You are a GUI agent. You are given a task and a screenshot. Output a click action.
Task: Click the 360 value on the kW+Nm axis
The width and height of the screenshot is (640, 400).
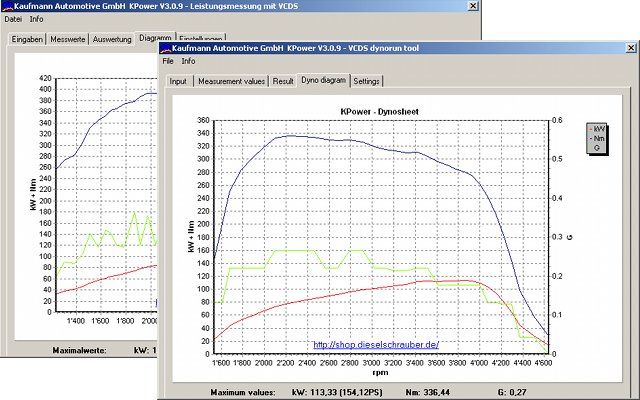click(x=203, y=120)
